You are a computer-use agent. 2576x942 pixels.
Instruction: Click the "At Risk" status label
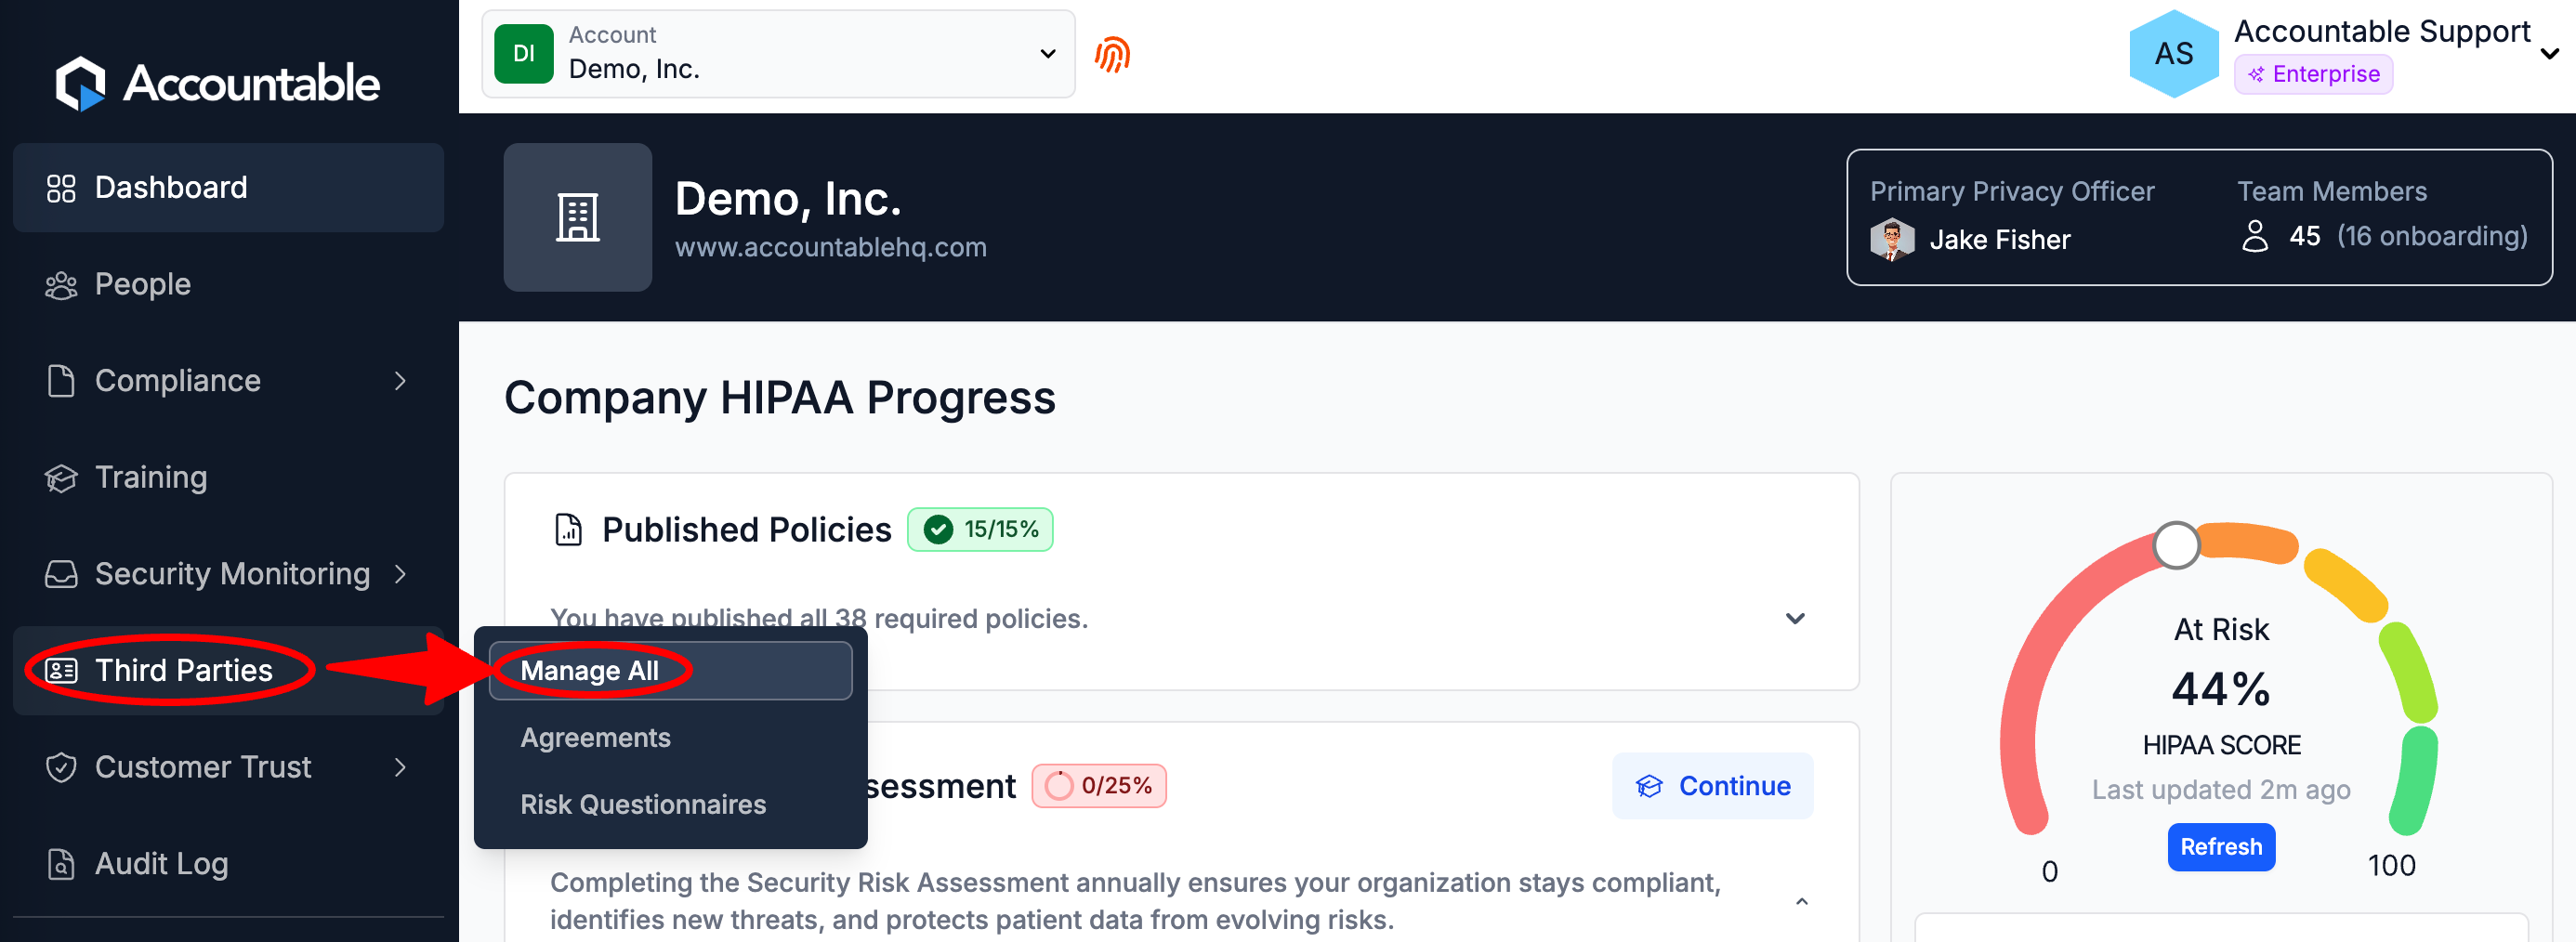[2221, 630]
